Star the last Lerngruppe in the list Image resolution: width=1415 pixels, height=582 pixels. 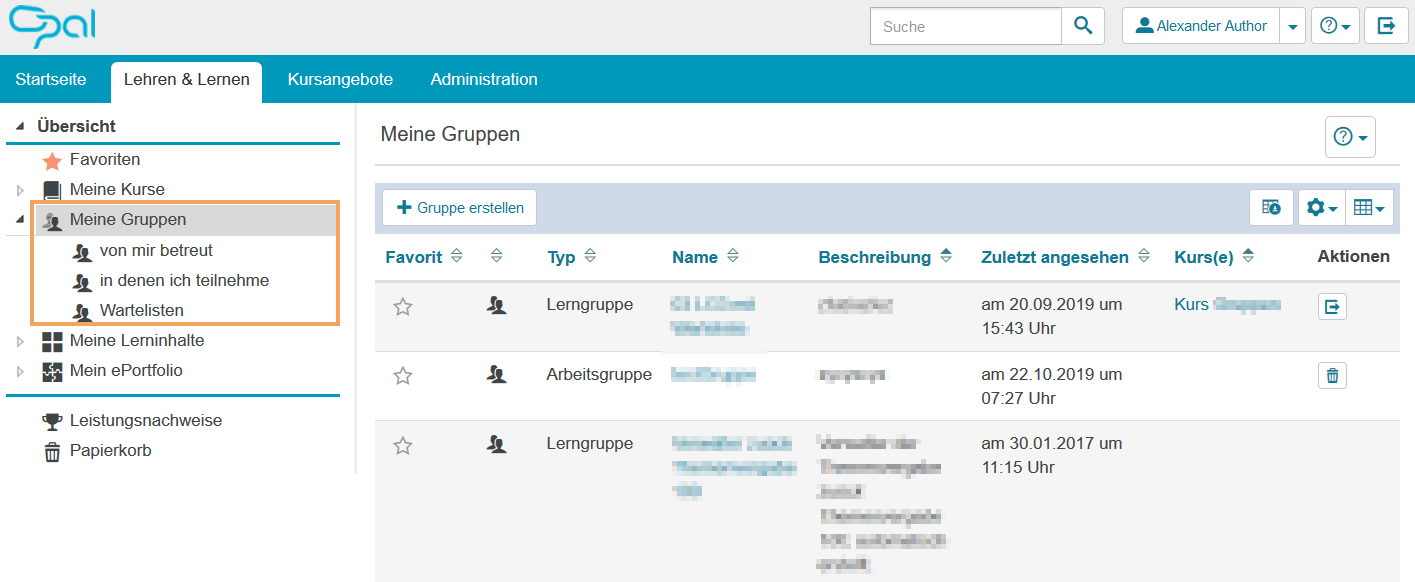403,445
